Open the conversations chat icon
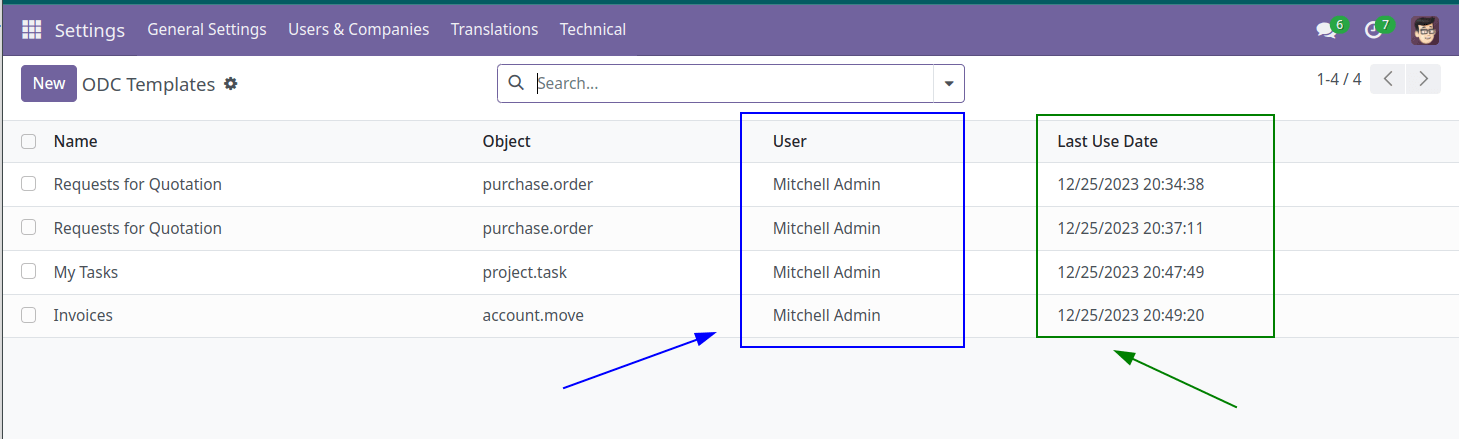 click(x=1327, y=30)
